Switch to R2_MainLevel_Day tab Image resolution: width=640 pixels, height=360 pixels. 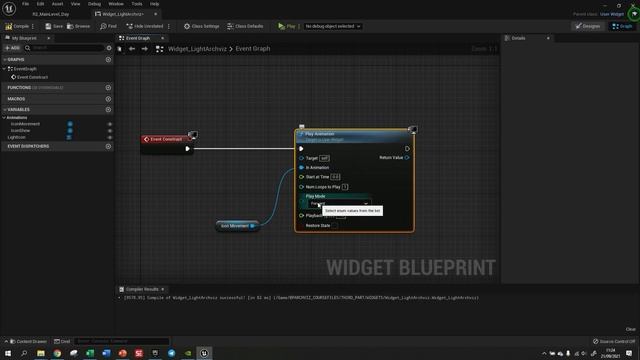pyautogui.click(x=51, y=14)
